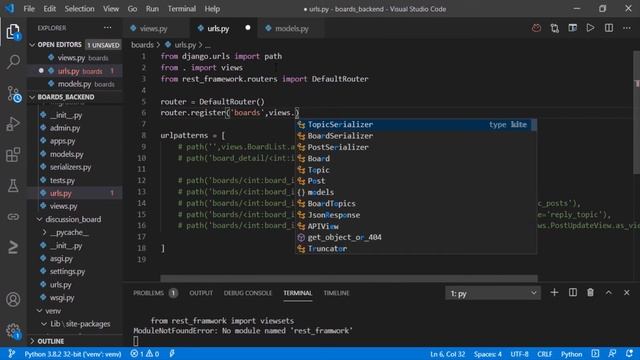Click the editor vertical scrollbar
The image size is (640, 360).
[x=636, y=112]
